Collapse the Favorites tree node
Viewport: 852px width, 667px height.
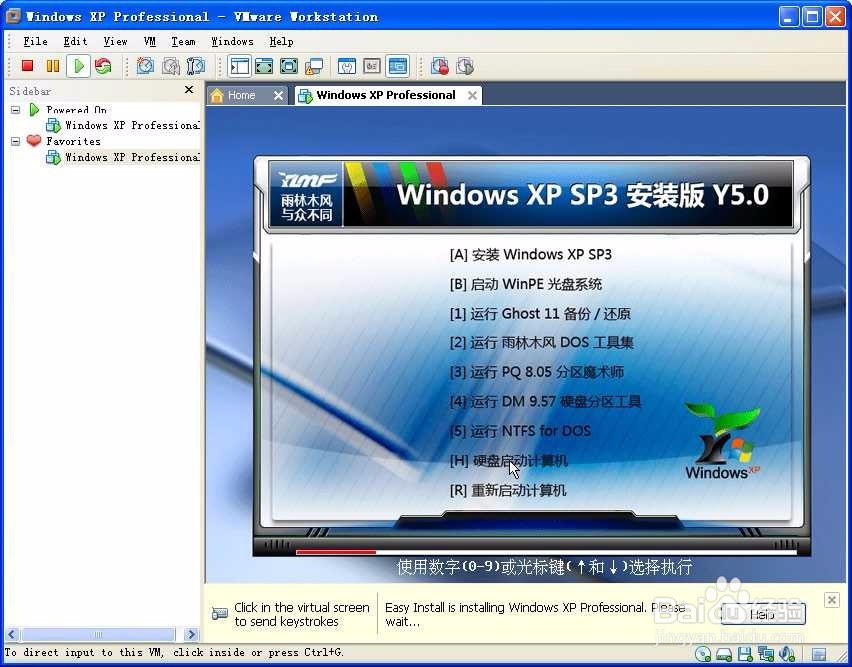point(15,141)
